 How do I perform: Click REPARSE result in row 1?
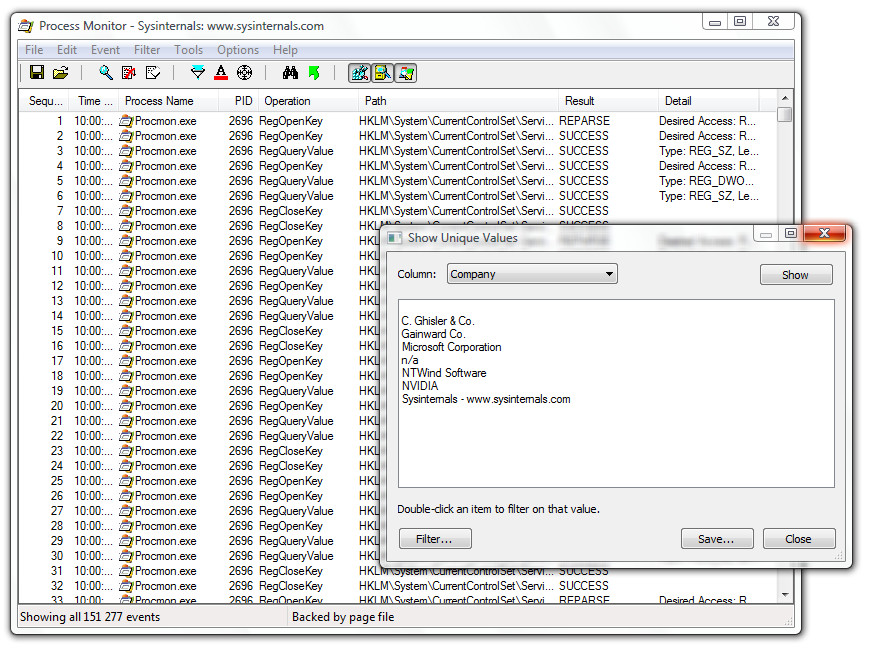tap(584, 121)
